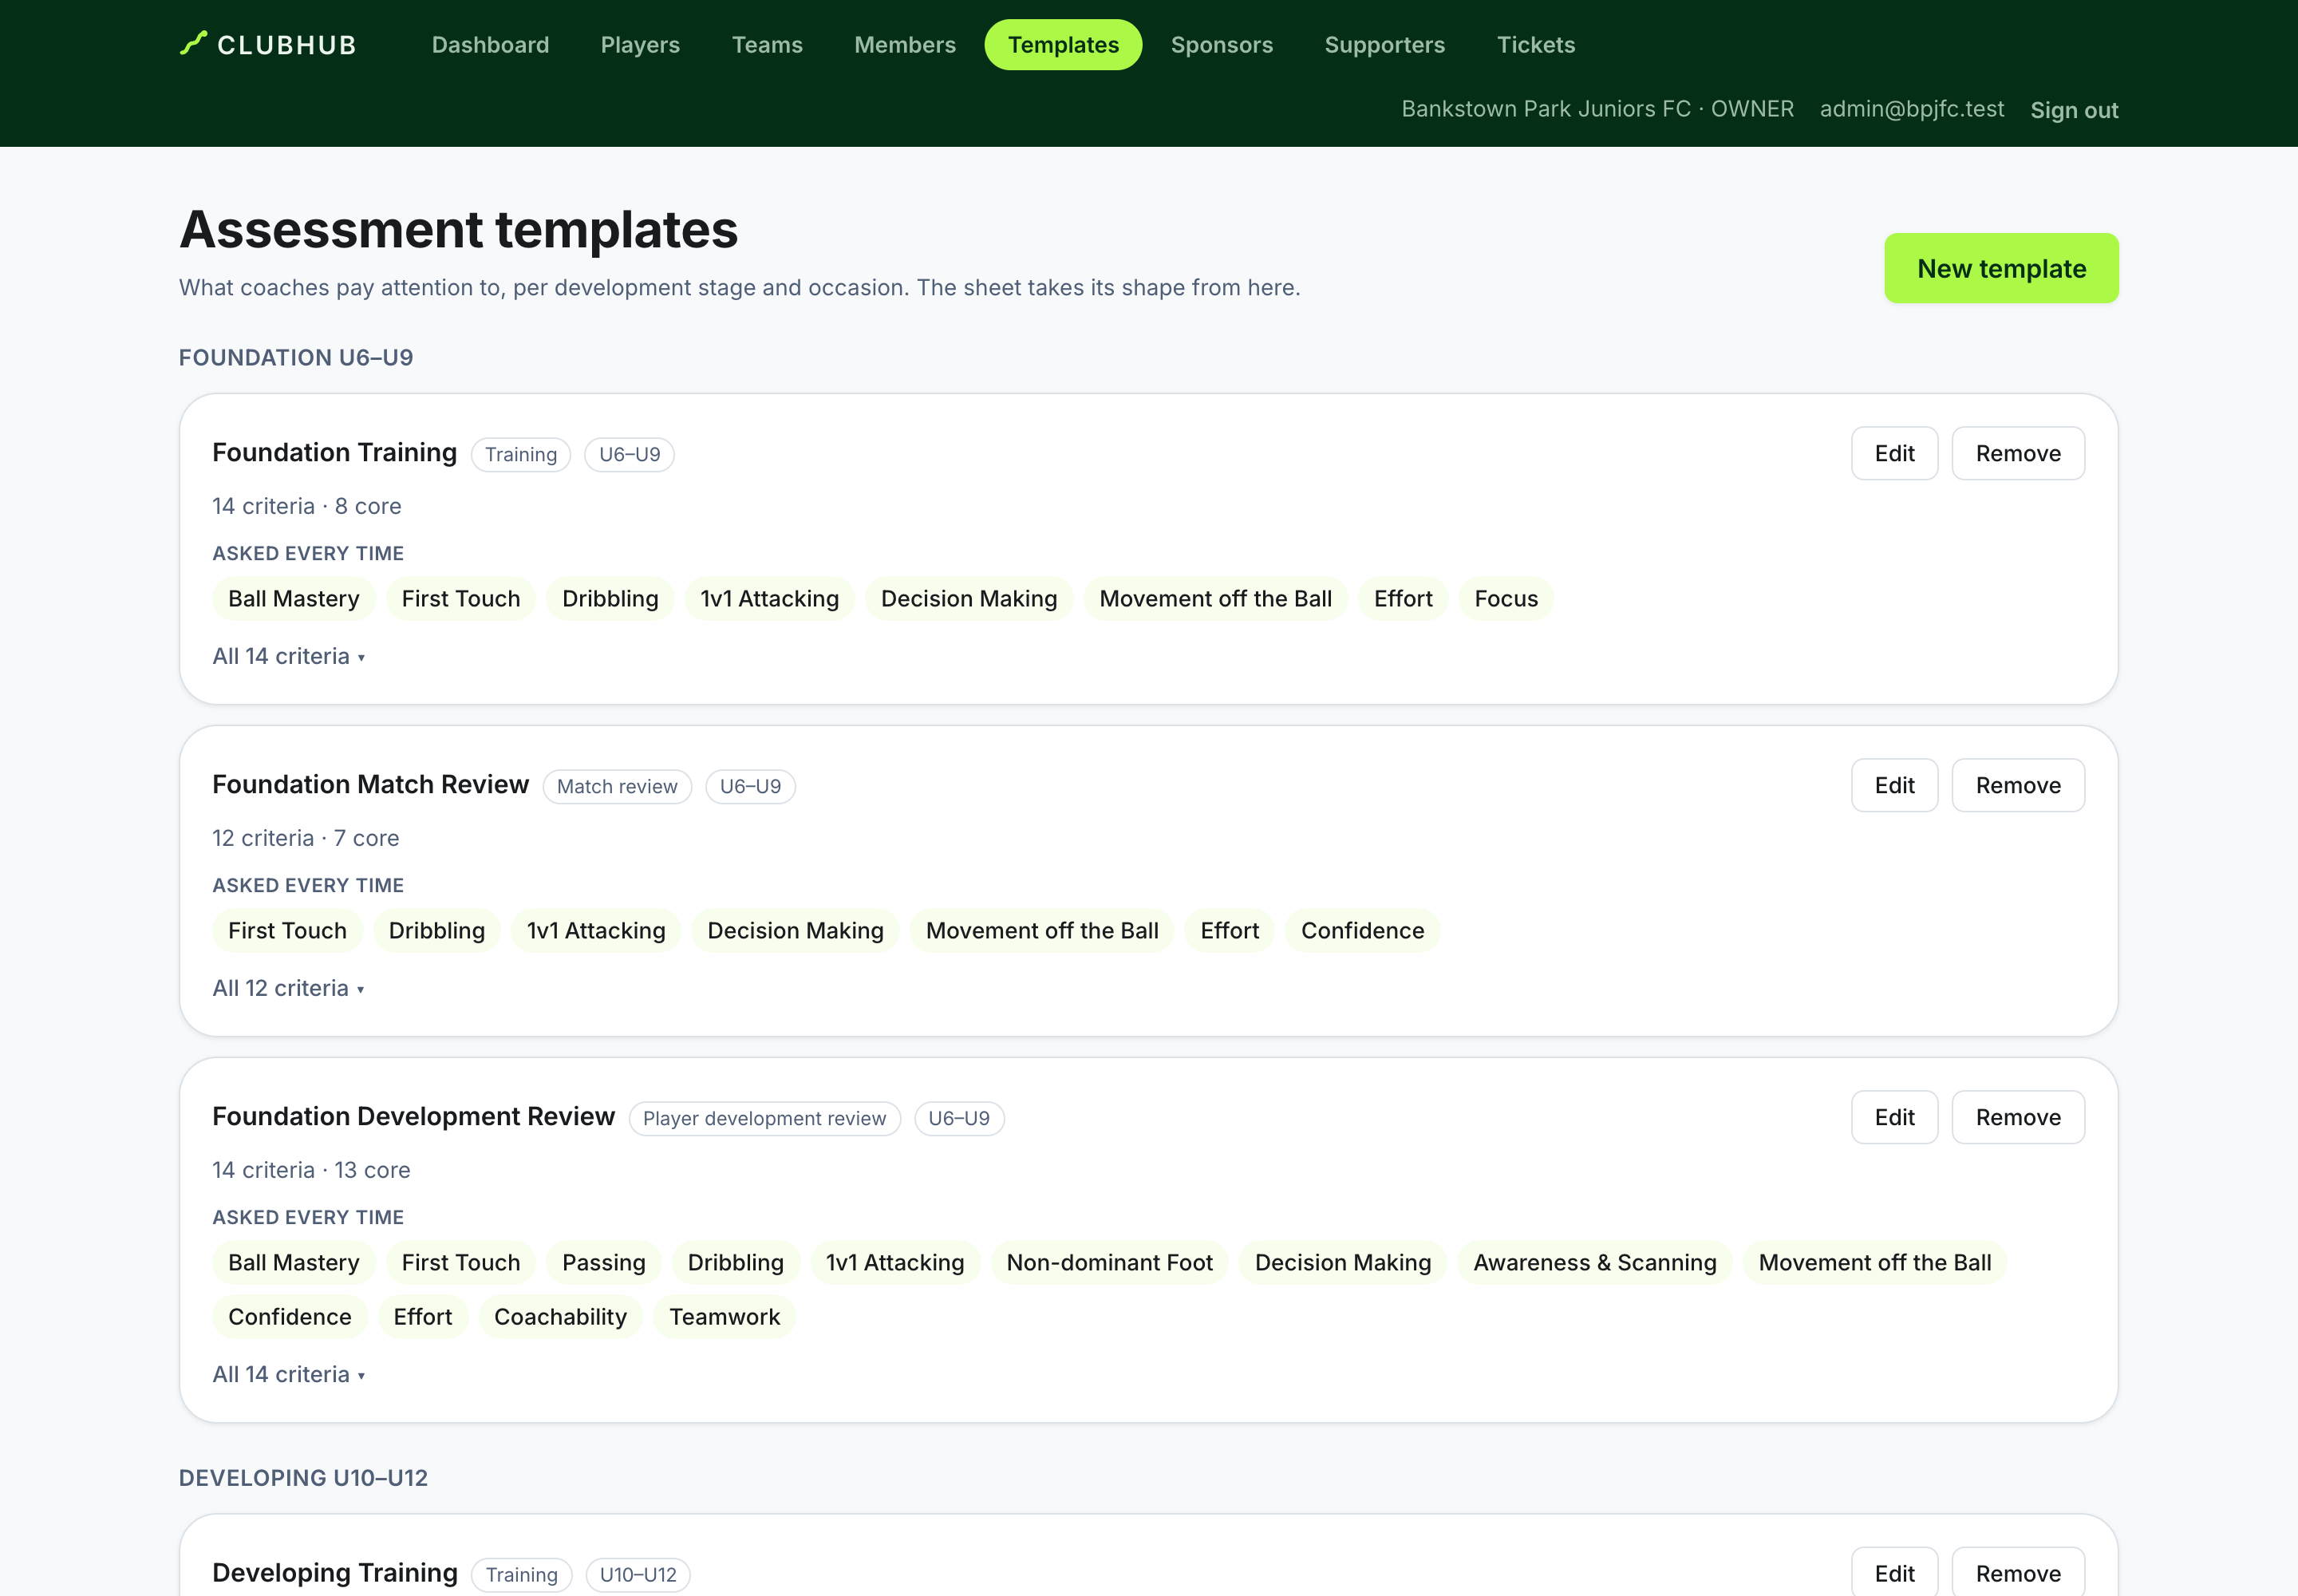
Task: Expand All 14 criteria under Foundation Training
Action: [288, 656]
